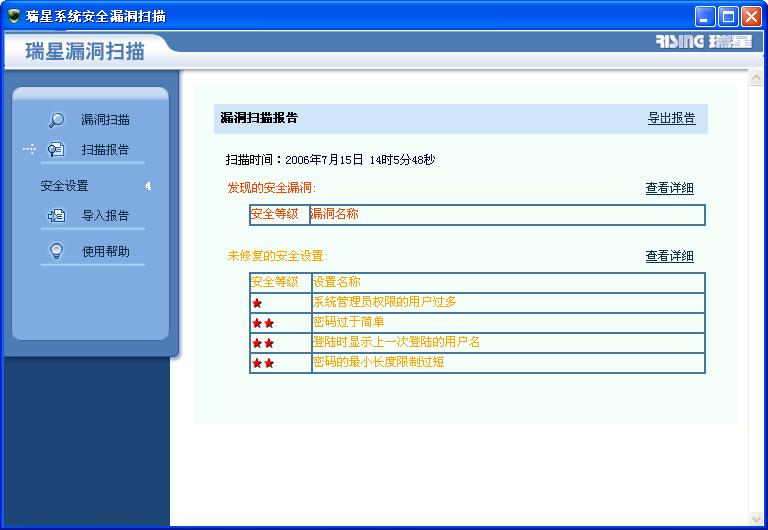Choose 导入报告 from the sidebar
768x530 pixels.
(105, 216)
